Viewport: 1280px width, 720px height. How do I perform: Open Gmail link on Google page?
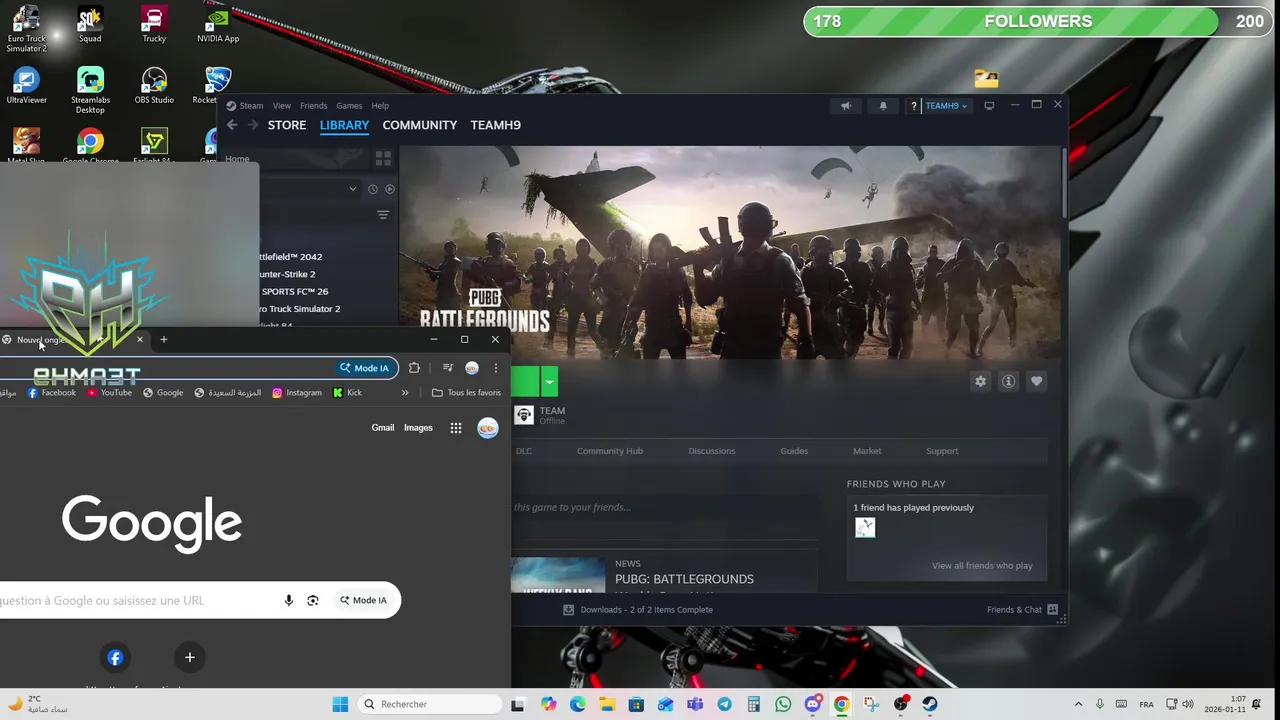[383, 428]
